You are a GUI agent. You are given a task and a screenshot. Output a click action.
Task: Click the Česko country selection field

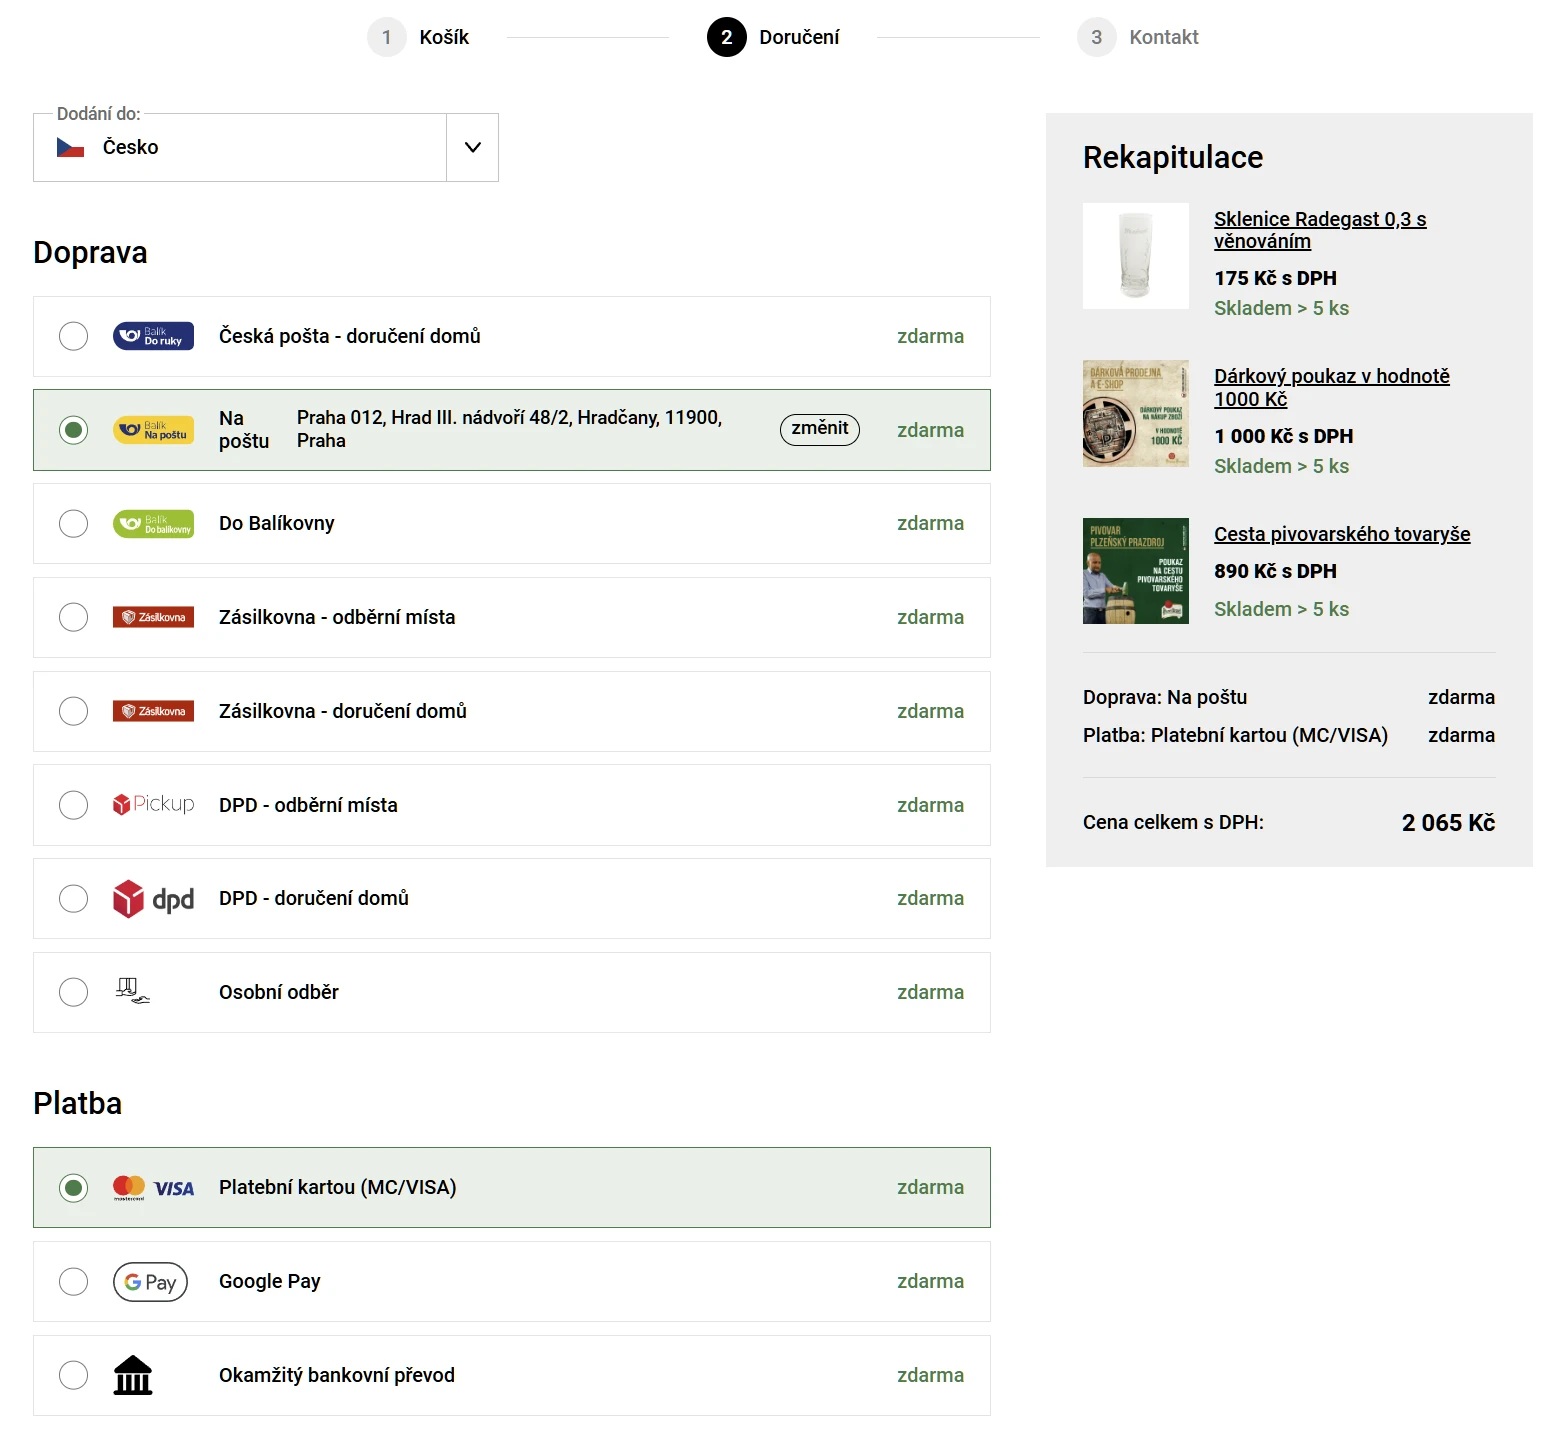(x=240, y=148)
